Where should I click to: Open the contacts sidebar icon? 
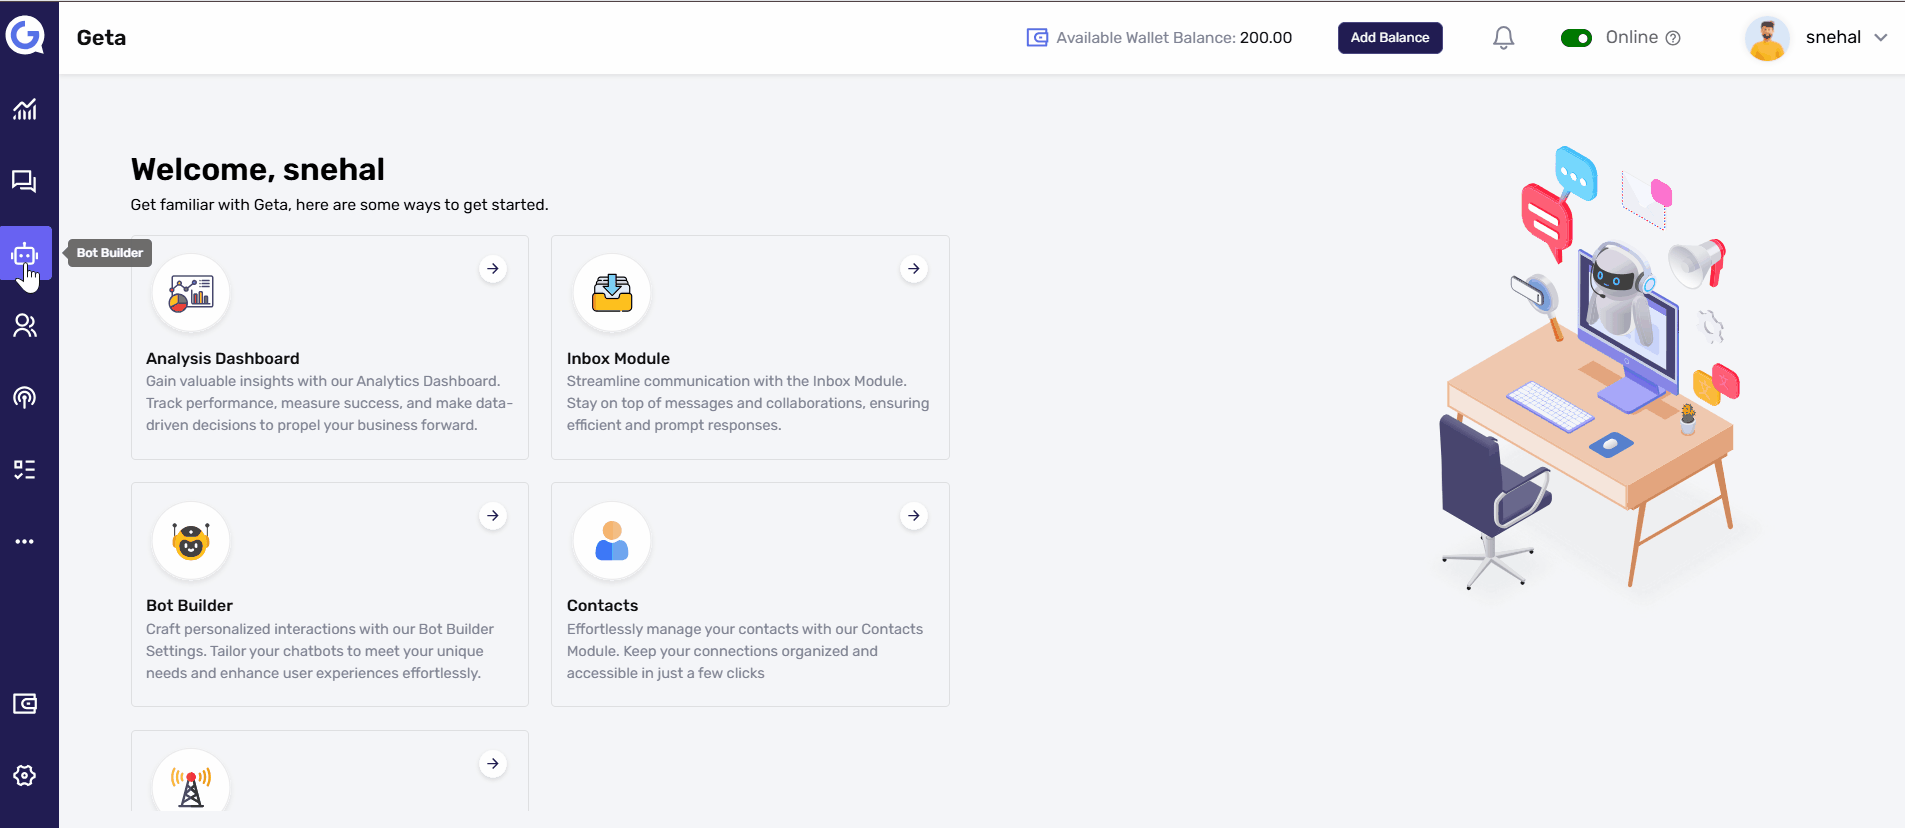coord(25,326)
